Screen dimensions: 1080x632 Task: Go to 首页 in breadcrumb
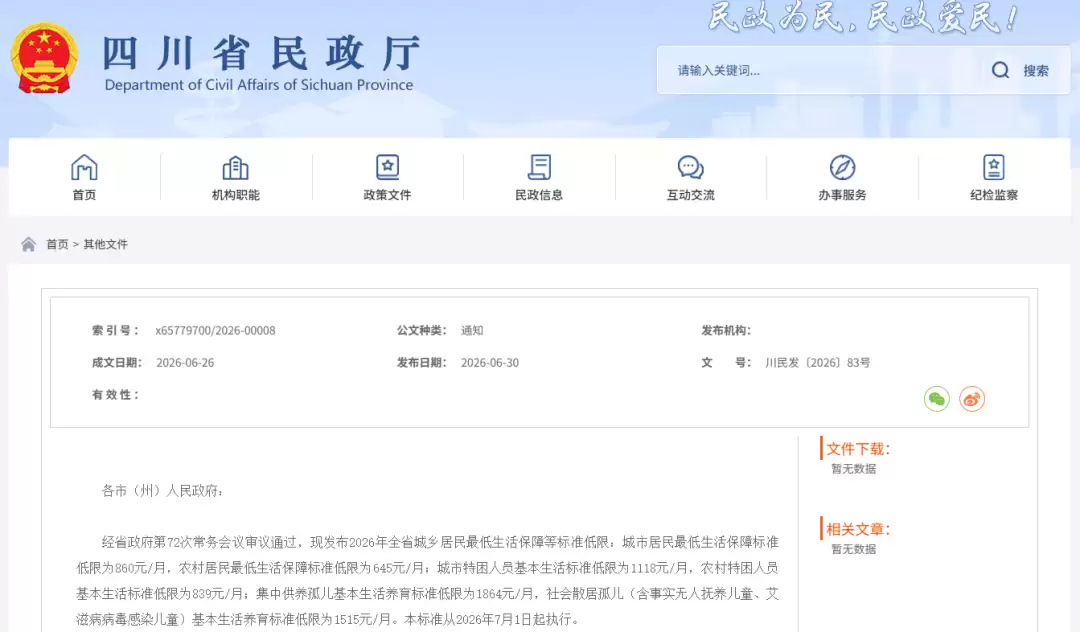pos(57,244)
